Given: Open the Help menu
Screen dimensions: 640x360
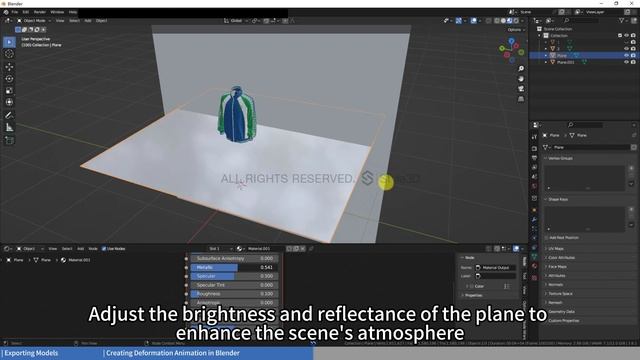Looking at the screenshot, I should pos(73,12).
